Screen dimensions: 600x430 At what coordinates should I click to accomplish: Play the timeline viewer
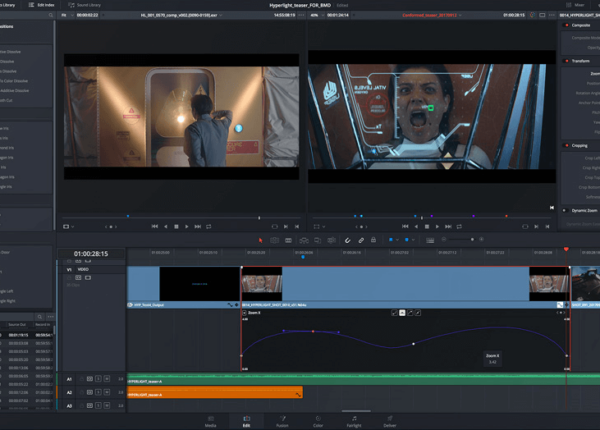[x=437, y=226]
